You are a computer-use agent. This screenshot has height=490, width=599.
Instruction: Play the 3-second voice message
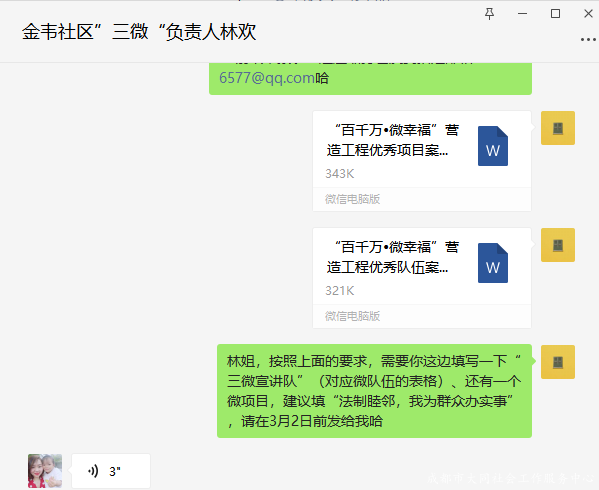111,471
